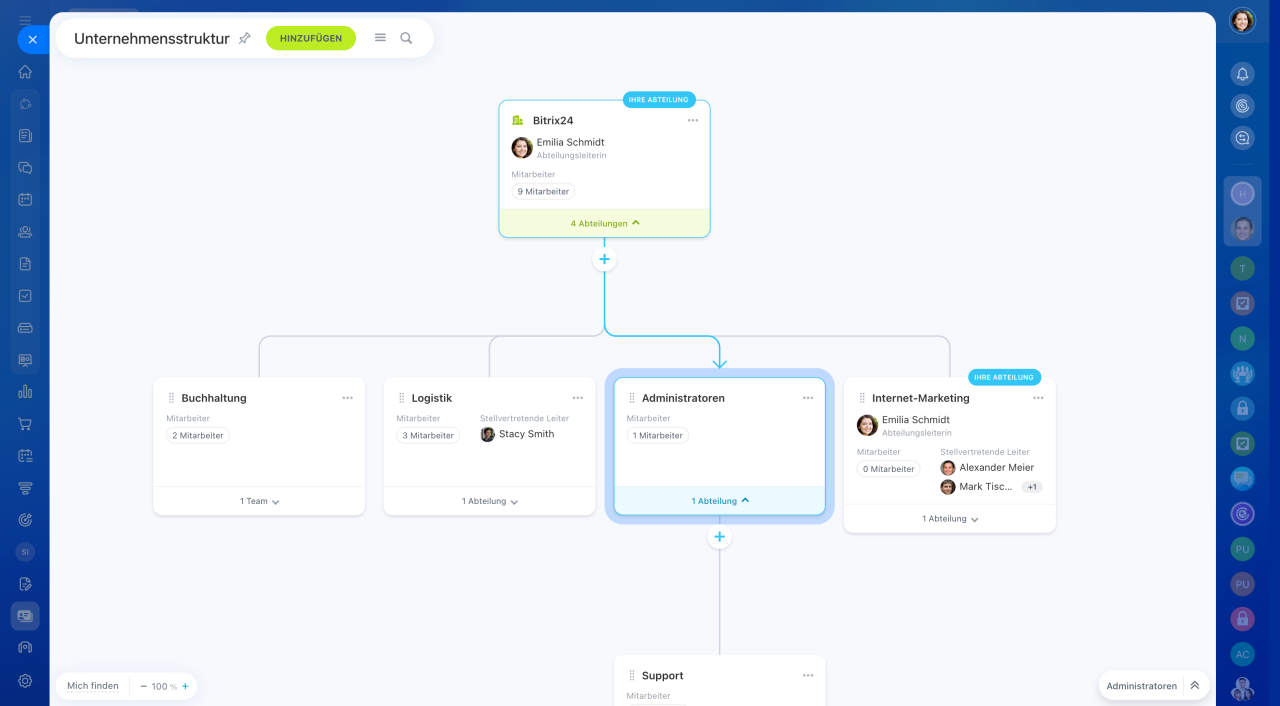Select the Buchhaltung card title
Screen dimensions: 1280x706
coord(214,398)
